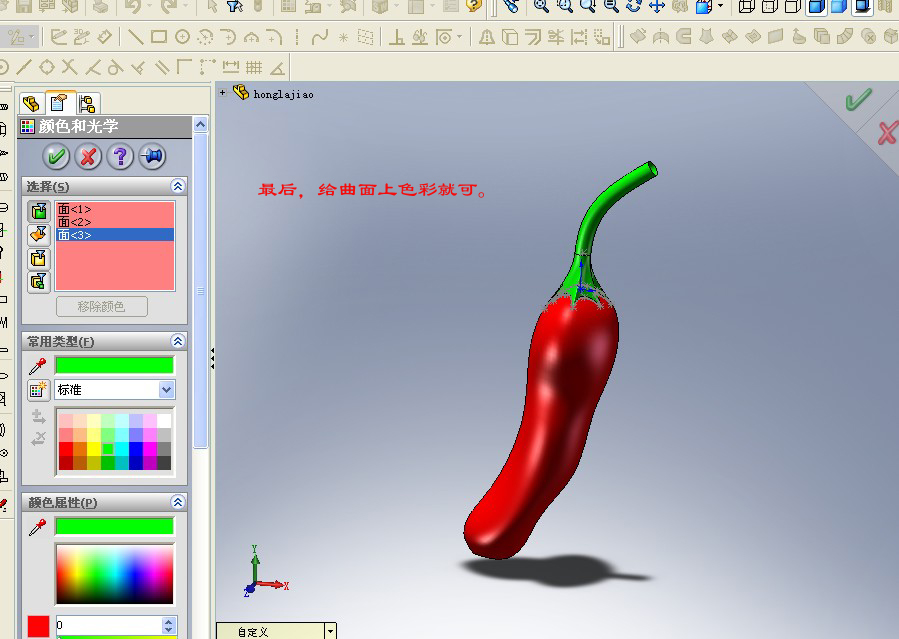This screenshot has height=639, width=899.
Task: Select the Circle sketch tool
Action: click(182, 37)
